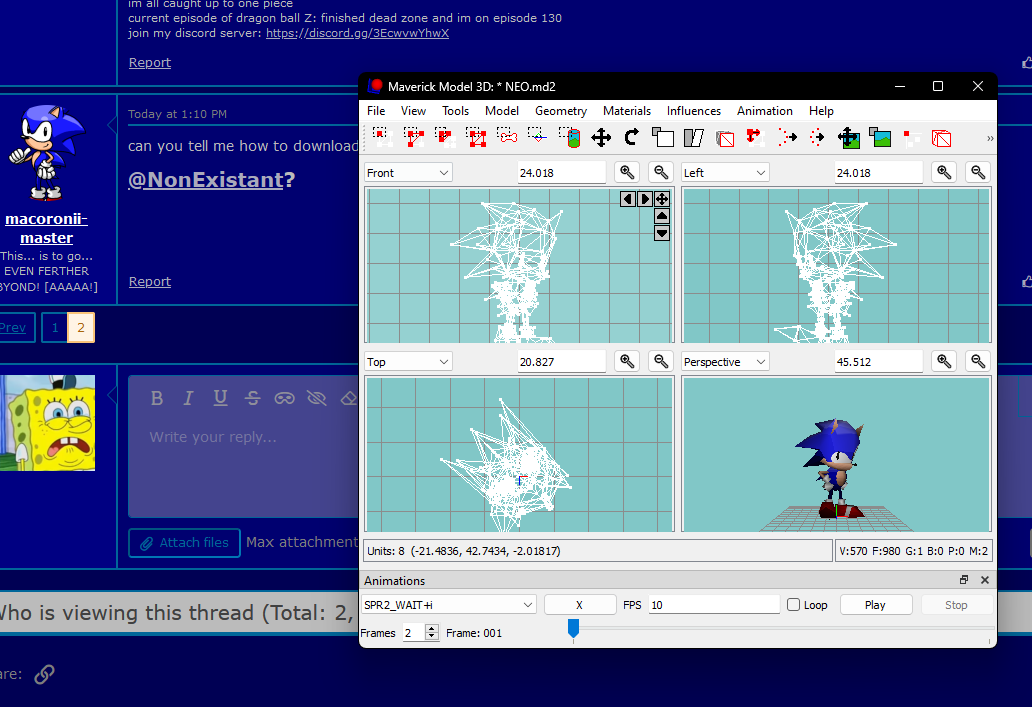The image size is (1032, 707).
Task: Zoom out on the Top viewport
Action: (x=661, y=361)
